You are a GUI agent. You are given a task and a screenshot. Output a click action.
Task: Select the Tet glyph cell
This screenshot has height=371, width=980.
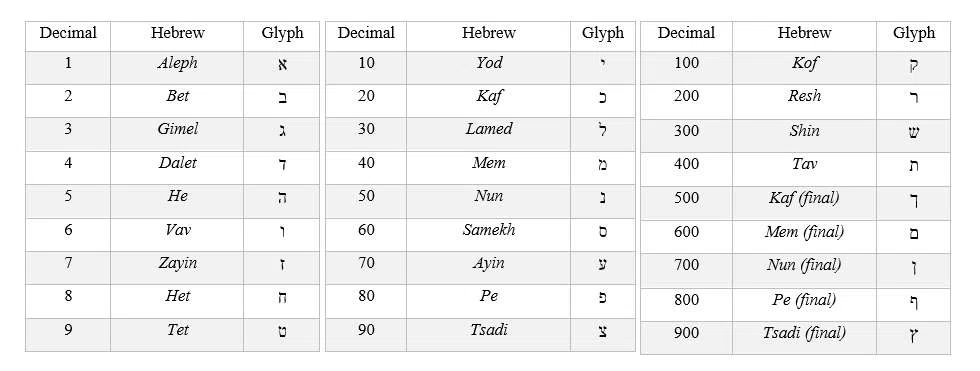[281, 335]
